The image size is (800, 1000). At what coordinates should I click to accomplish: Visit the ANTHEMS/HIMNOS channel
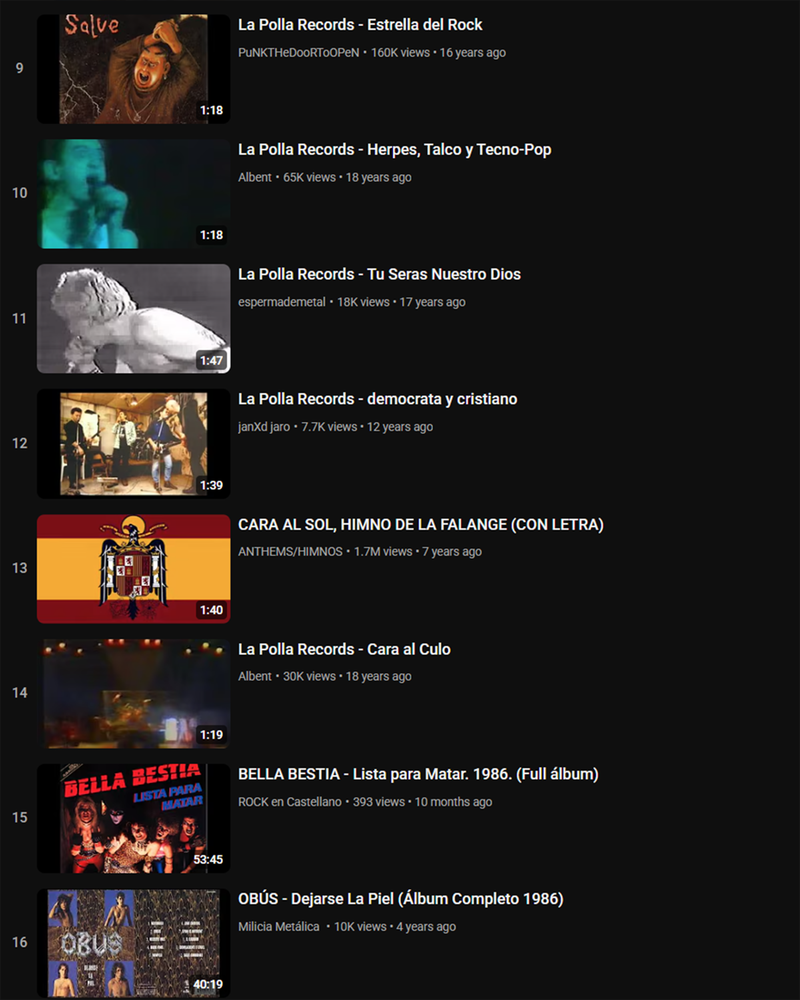290,552
